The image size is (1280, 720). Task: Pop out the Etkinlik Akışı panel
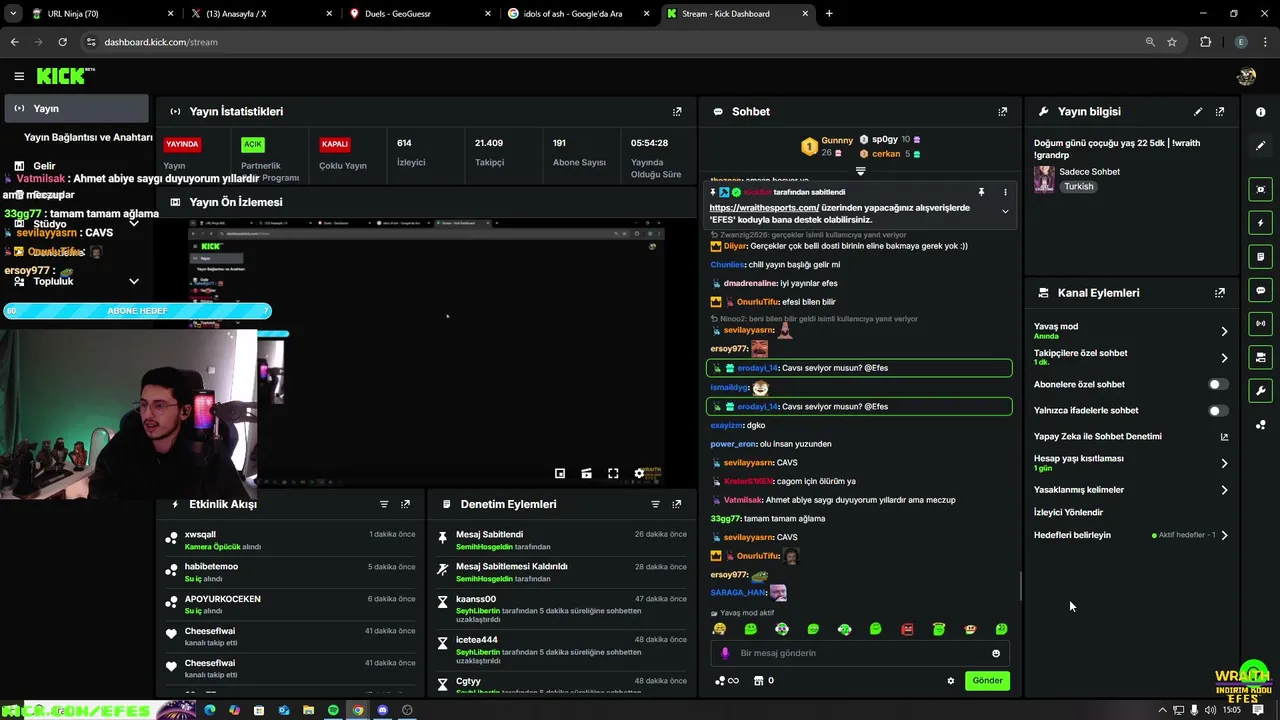tap(405, 505)
